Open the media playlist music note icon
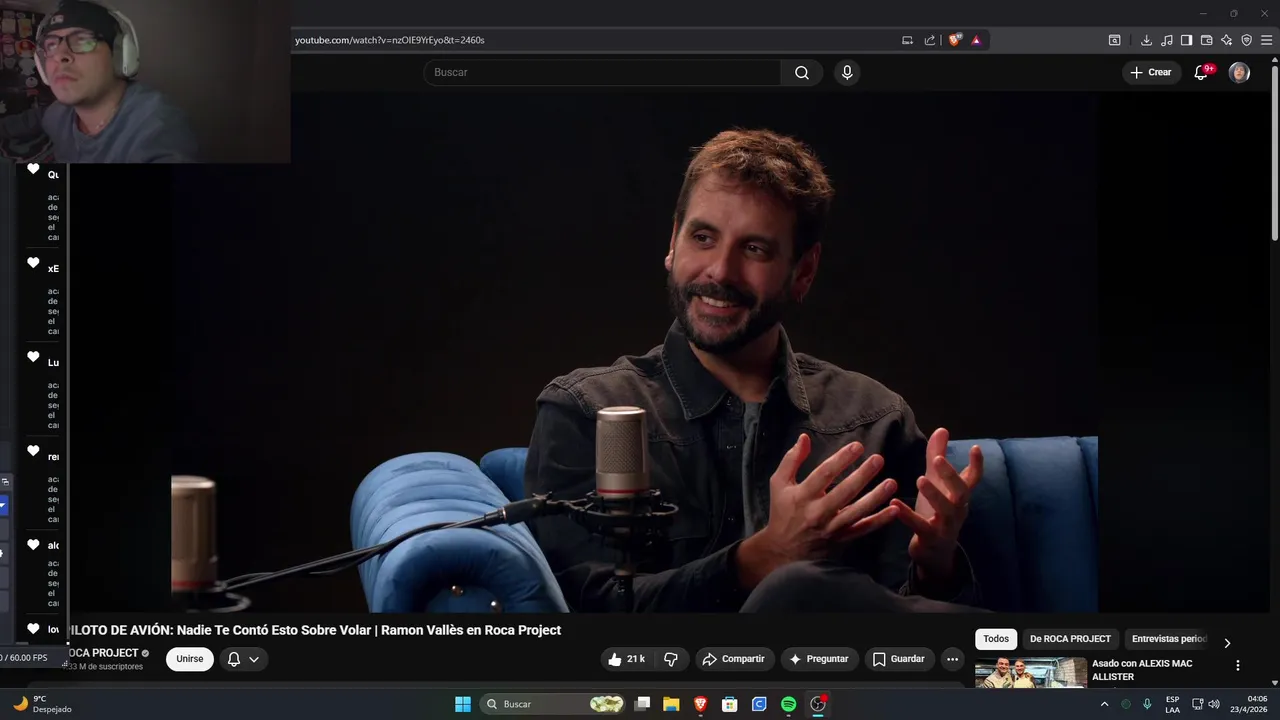 pos(1166,40)
